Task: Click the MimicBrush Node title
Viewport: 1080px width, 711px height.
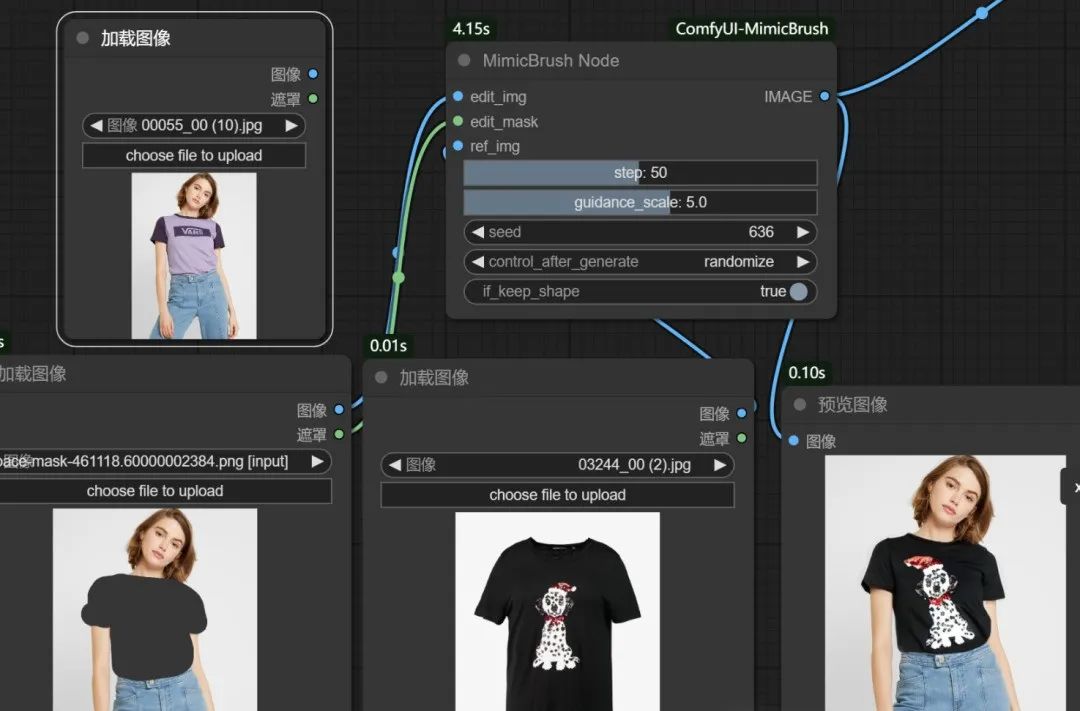Action: pyautogui.click(x=551, y=61)
